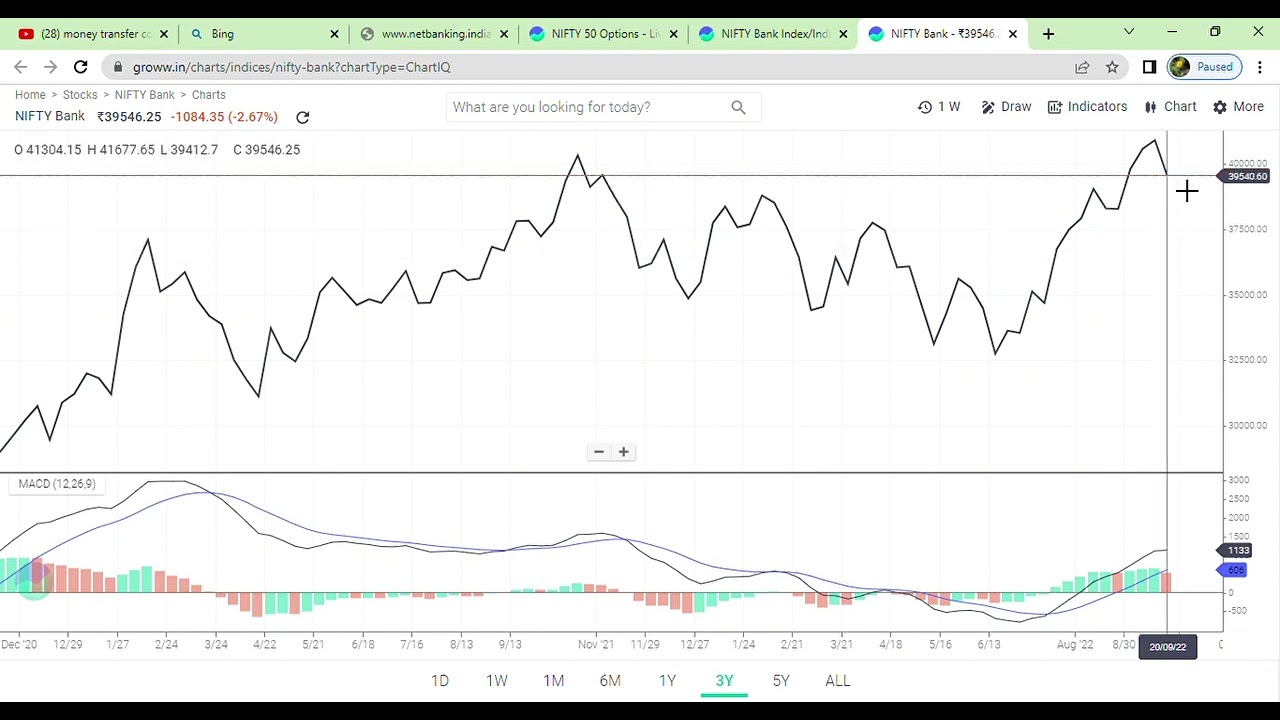Open the Charts breadcrumb link
Viewport: 1280px width, 720px height.
(x=208, y=95)
